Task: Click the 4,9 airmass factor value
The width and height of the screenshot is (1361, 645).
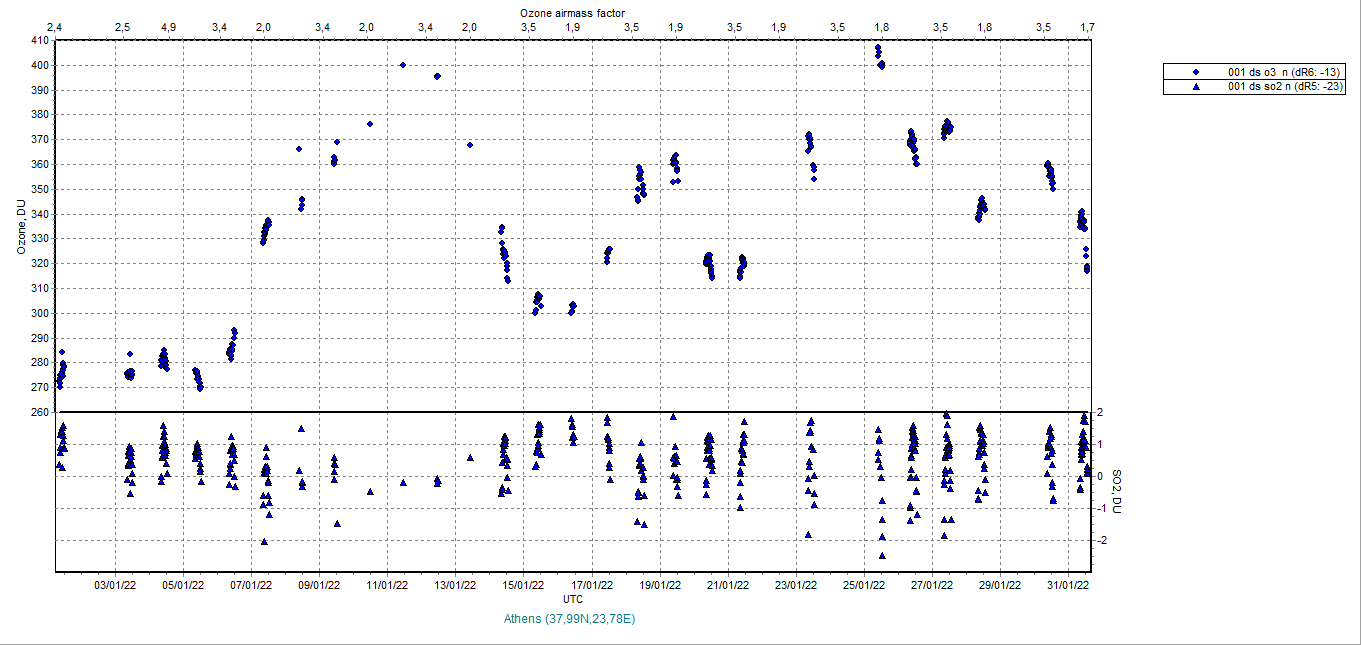Action: click(168, 26)
